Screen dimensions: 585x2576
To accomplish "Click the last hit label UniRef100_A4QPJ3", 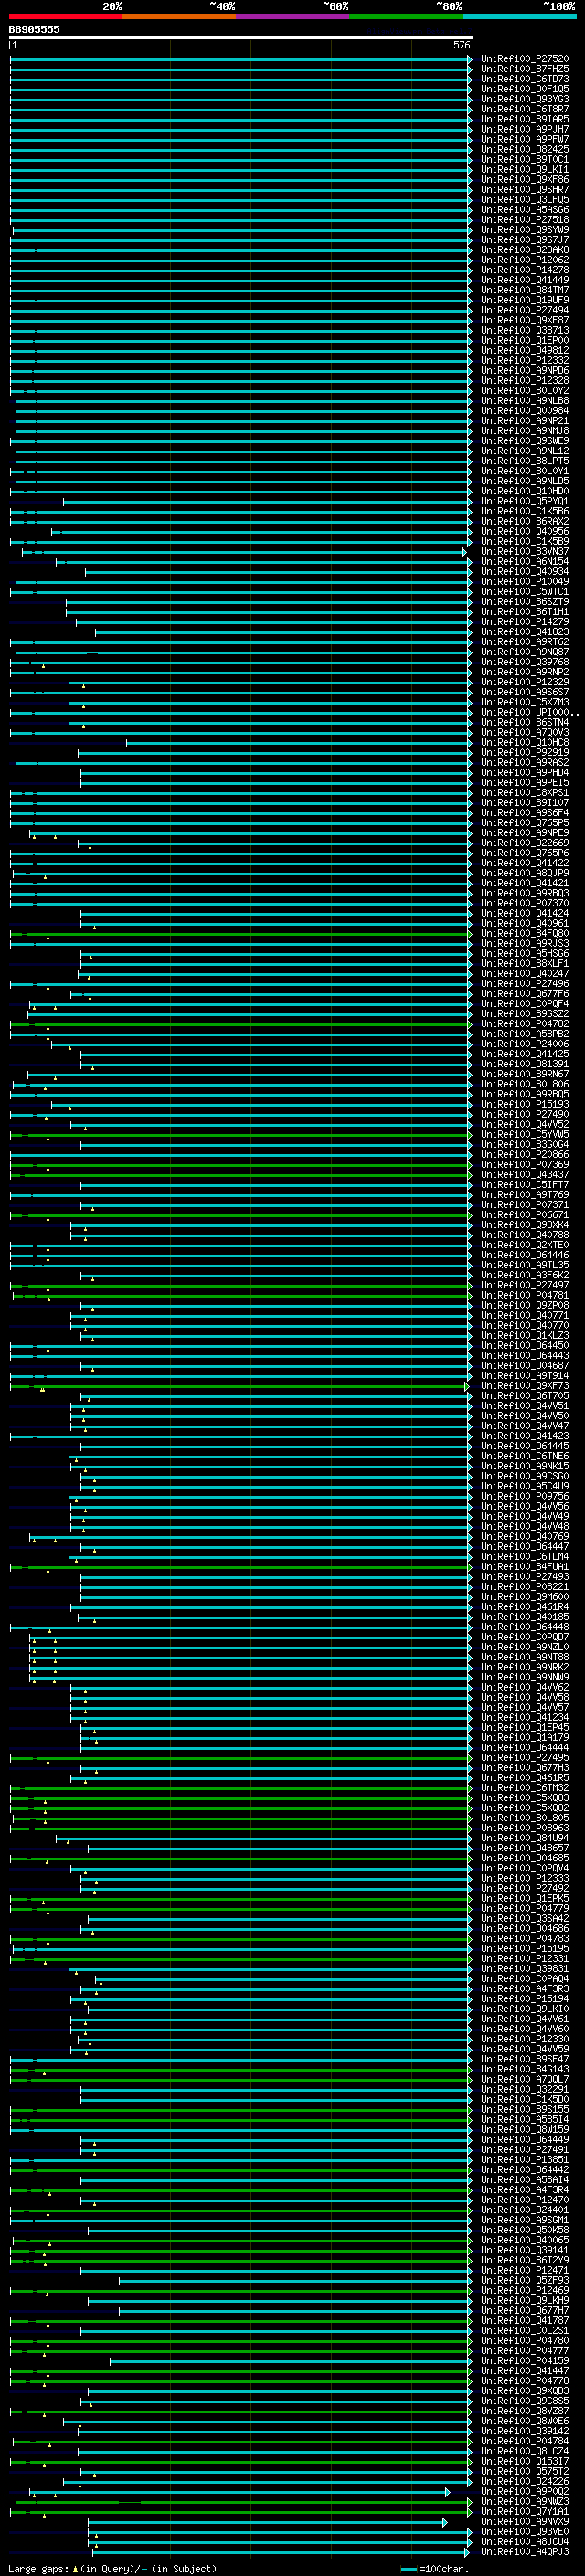I will (524, 2552).
